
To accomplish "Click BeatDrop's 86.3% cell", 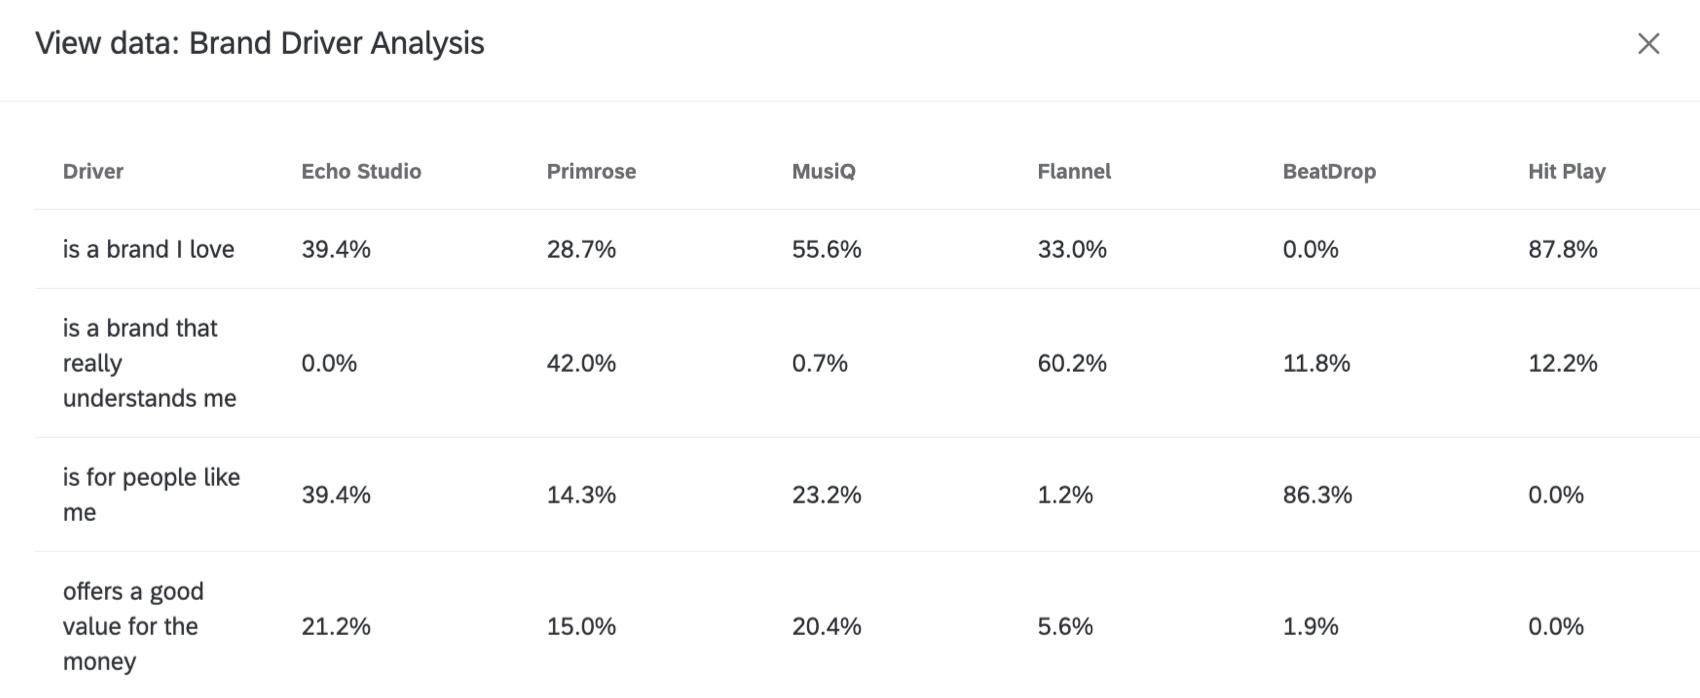I will pos(1318,494).
